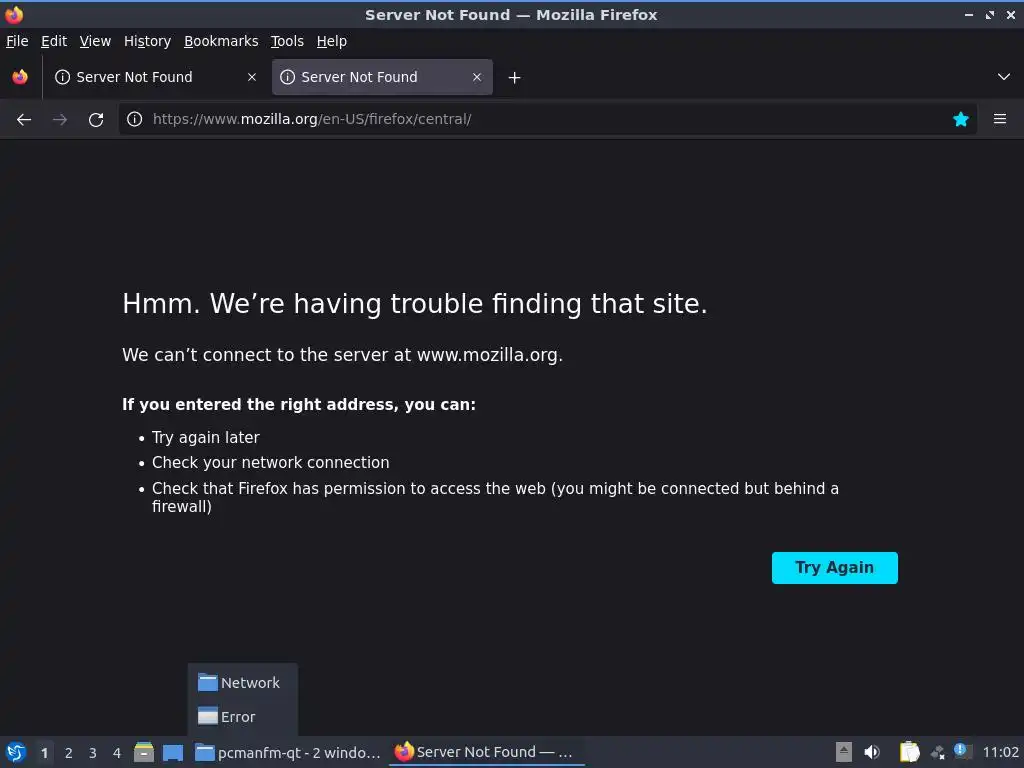This screenshot has width=1024, height=768.
Task: Go back one page
Action: 24,120
